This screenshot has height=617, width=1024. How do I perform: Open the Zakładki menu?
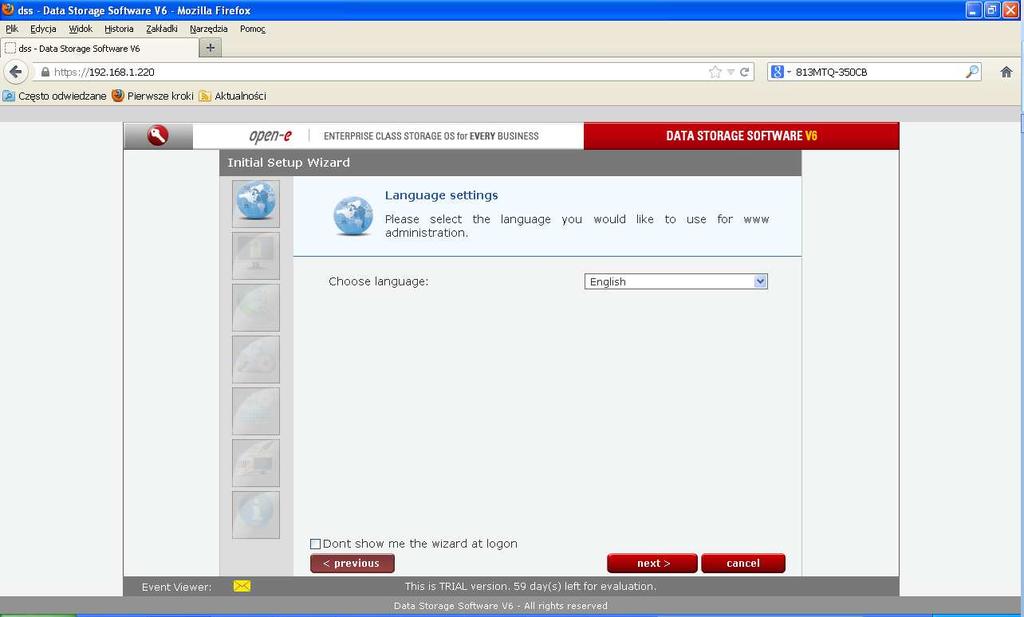click(x=162, y=29)
